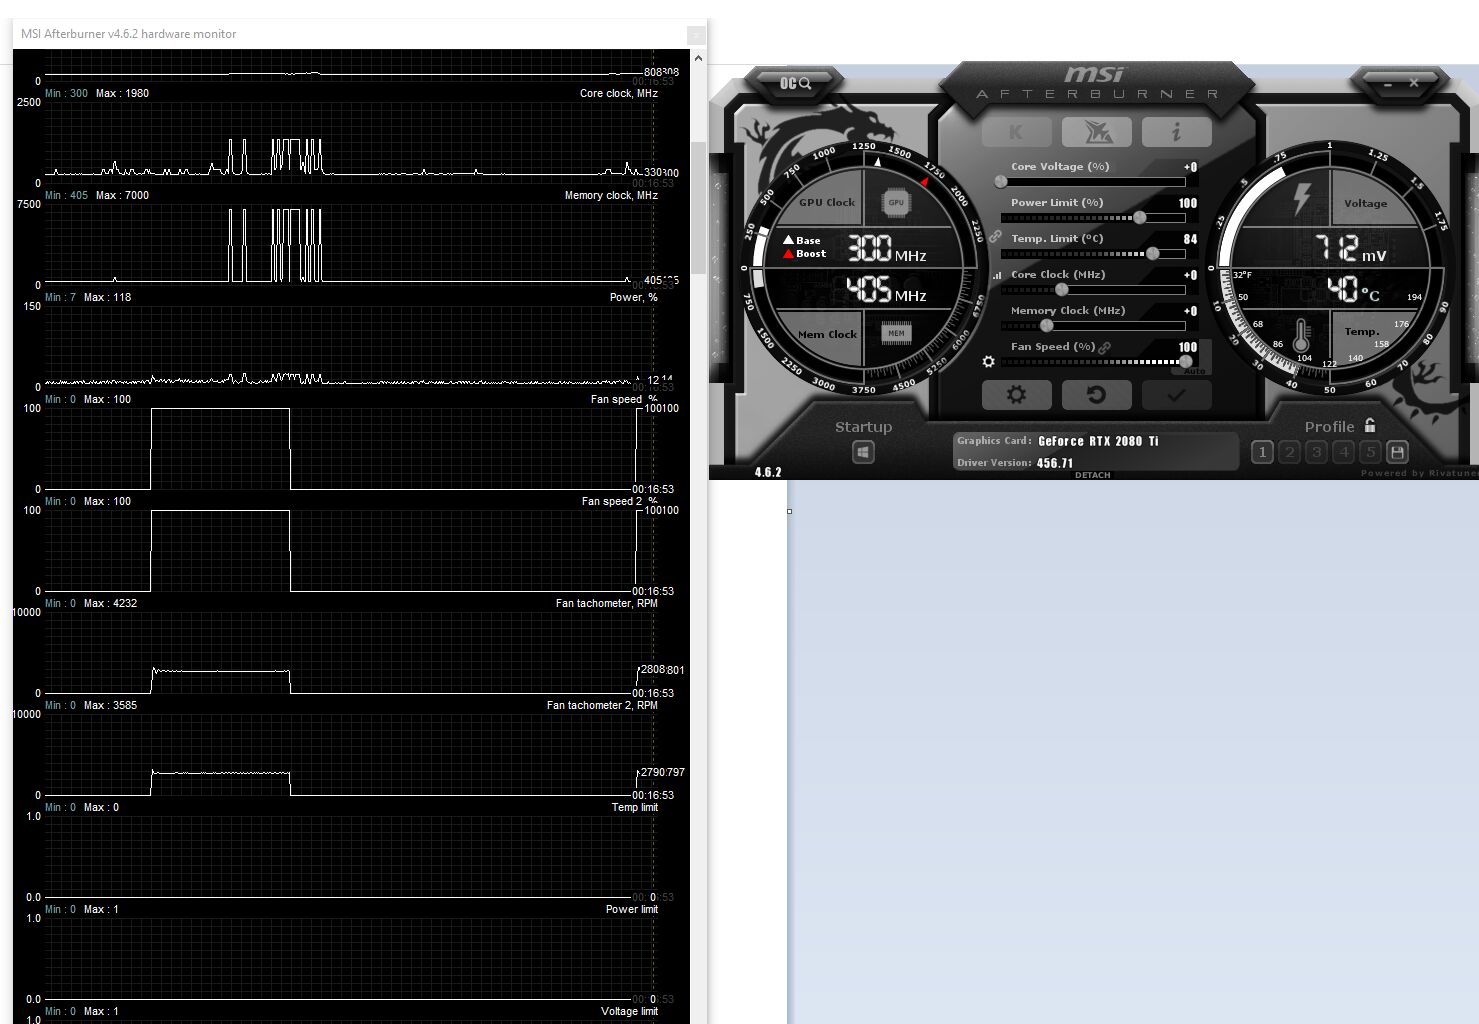Click the DETACH button
This screenshot has width=1479, height=1024.
(x=1093, y=475)
